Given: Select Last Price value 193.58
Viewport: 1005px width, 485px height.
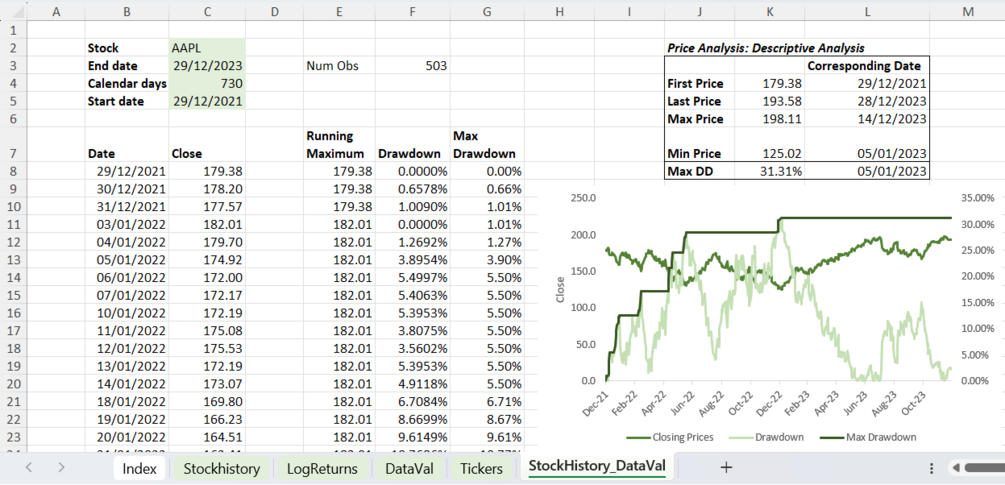Looking at the screenshot, I should pos(770,101).
